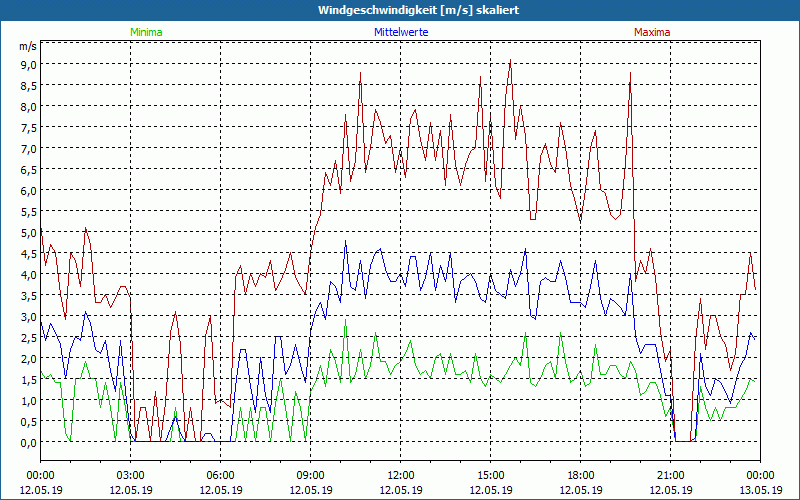The width and height of the screenshot is (800, 500).
Task: Click the 6,0 y-axis value
Action: pyautogui.click(x=29, y=190)
